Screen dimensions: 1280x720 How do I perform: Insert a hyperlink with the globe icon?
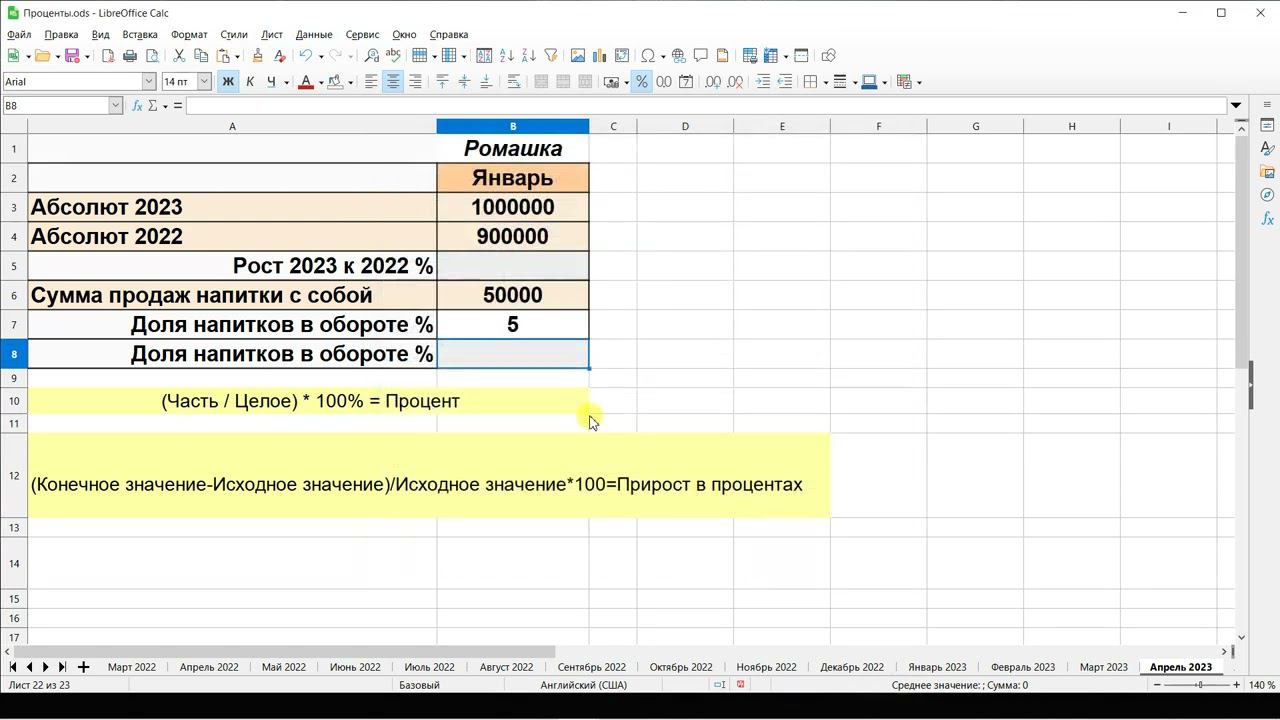(x=678, y=56)
